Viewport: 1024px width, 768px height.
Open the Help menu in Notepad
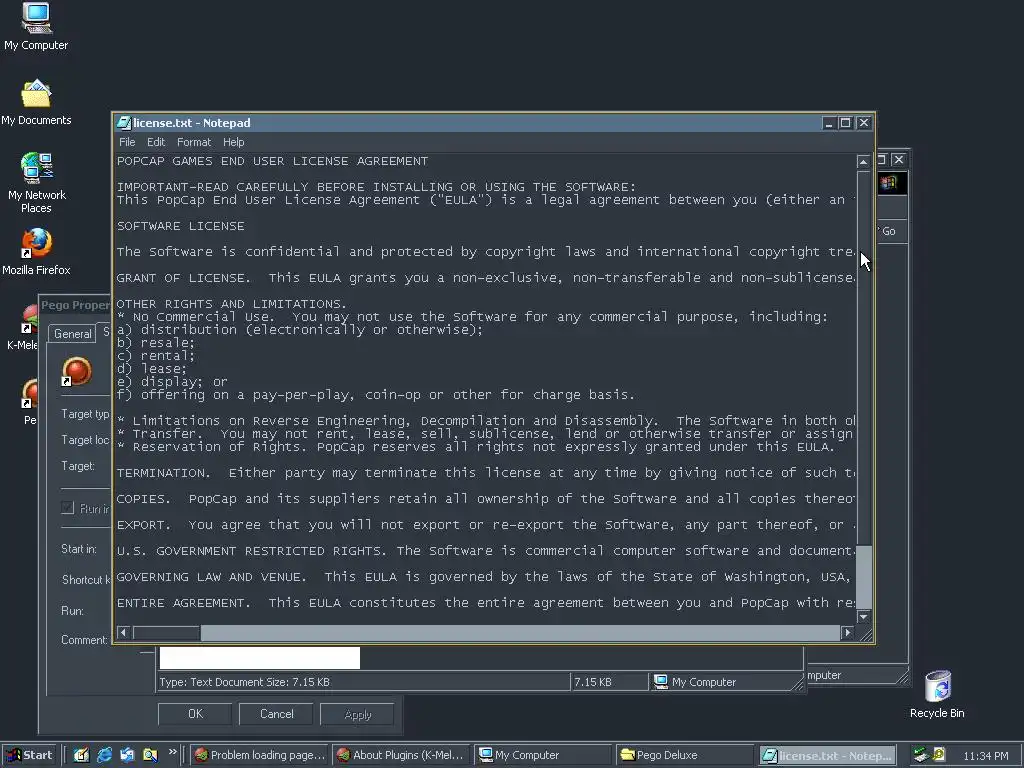tap(233, 142)
